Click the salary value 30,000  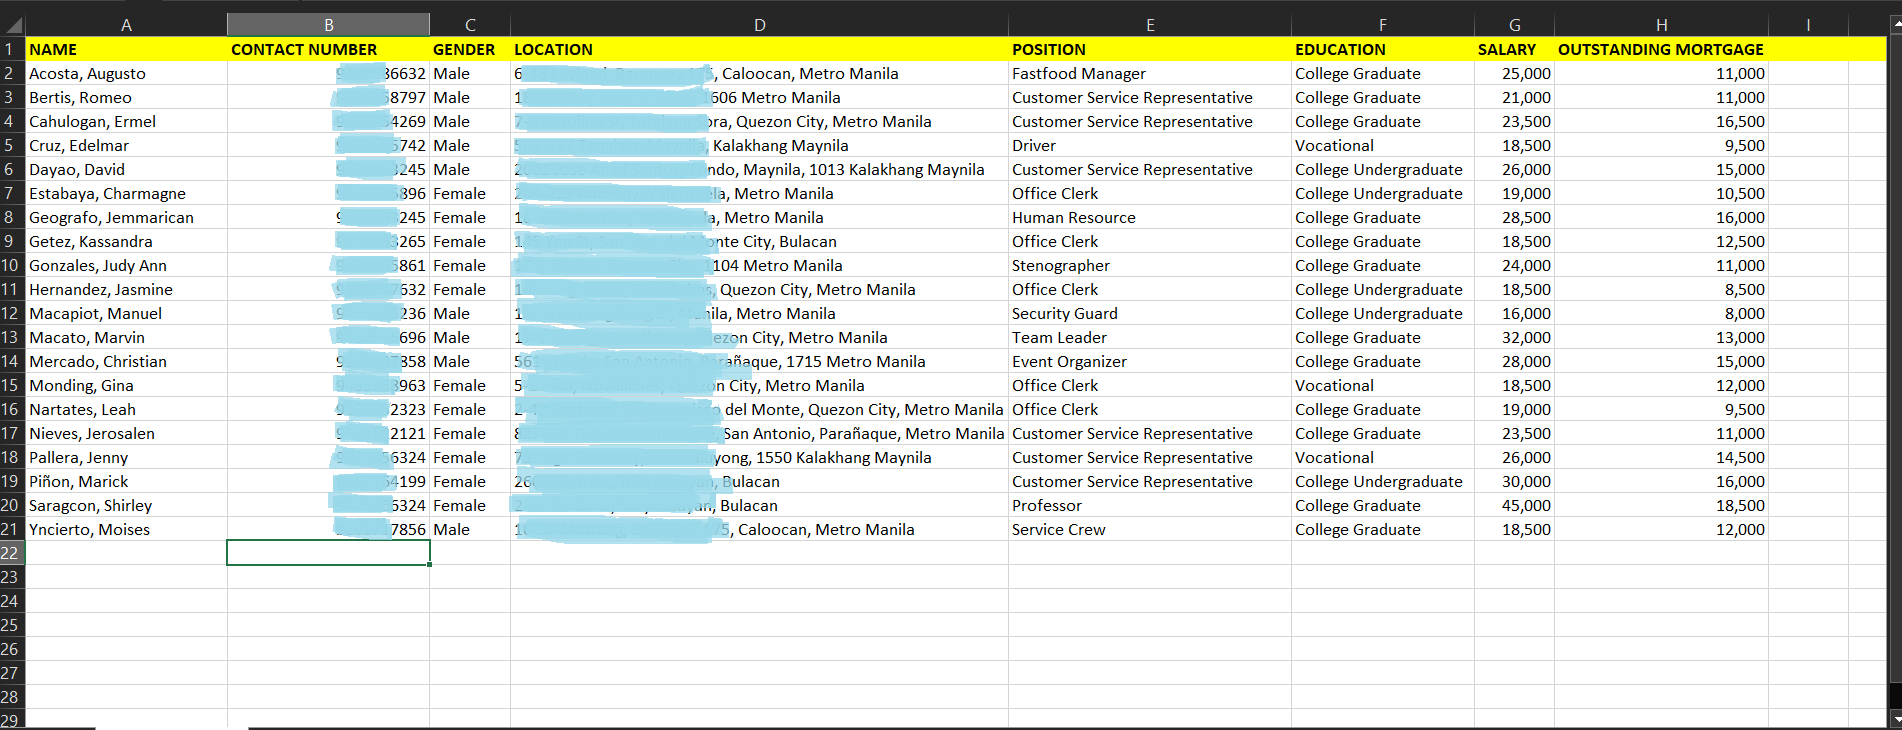point(1514,481)
